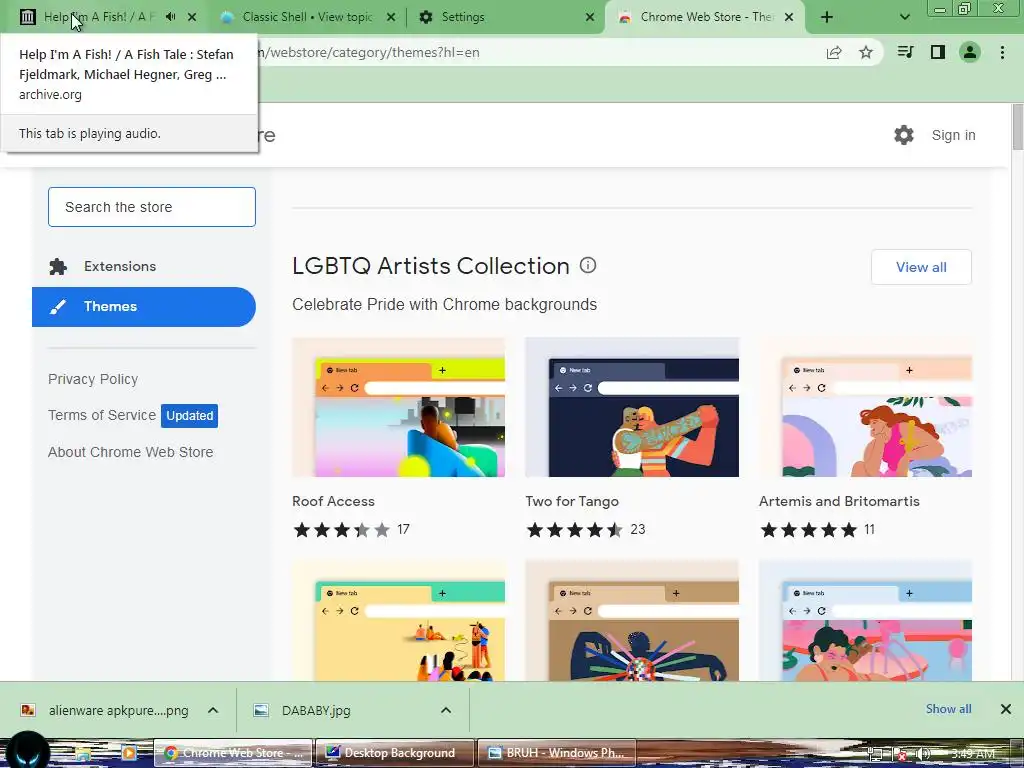Open web store settings gear
This screenshot has height=768, width=1024.
point(904,135)
